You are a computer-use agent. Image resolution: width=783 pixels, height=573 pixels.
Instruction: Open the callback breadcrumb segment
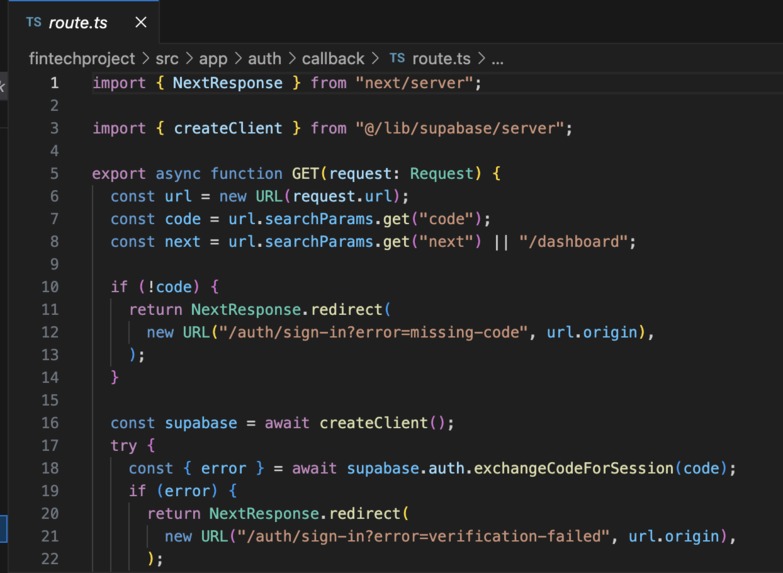(x=333, y=59)
